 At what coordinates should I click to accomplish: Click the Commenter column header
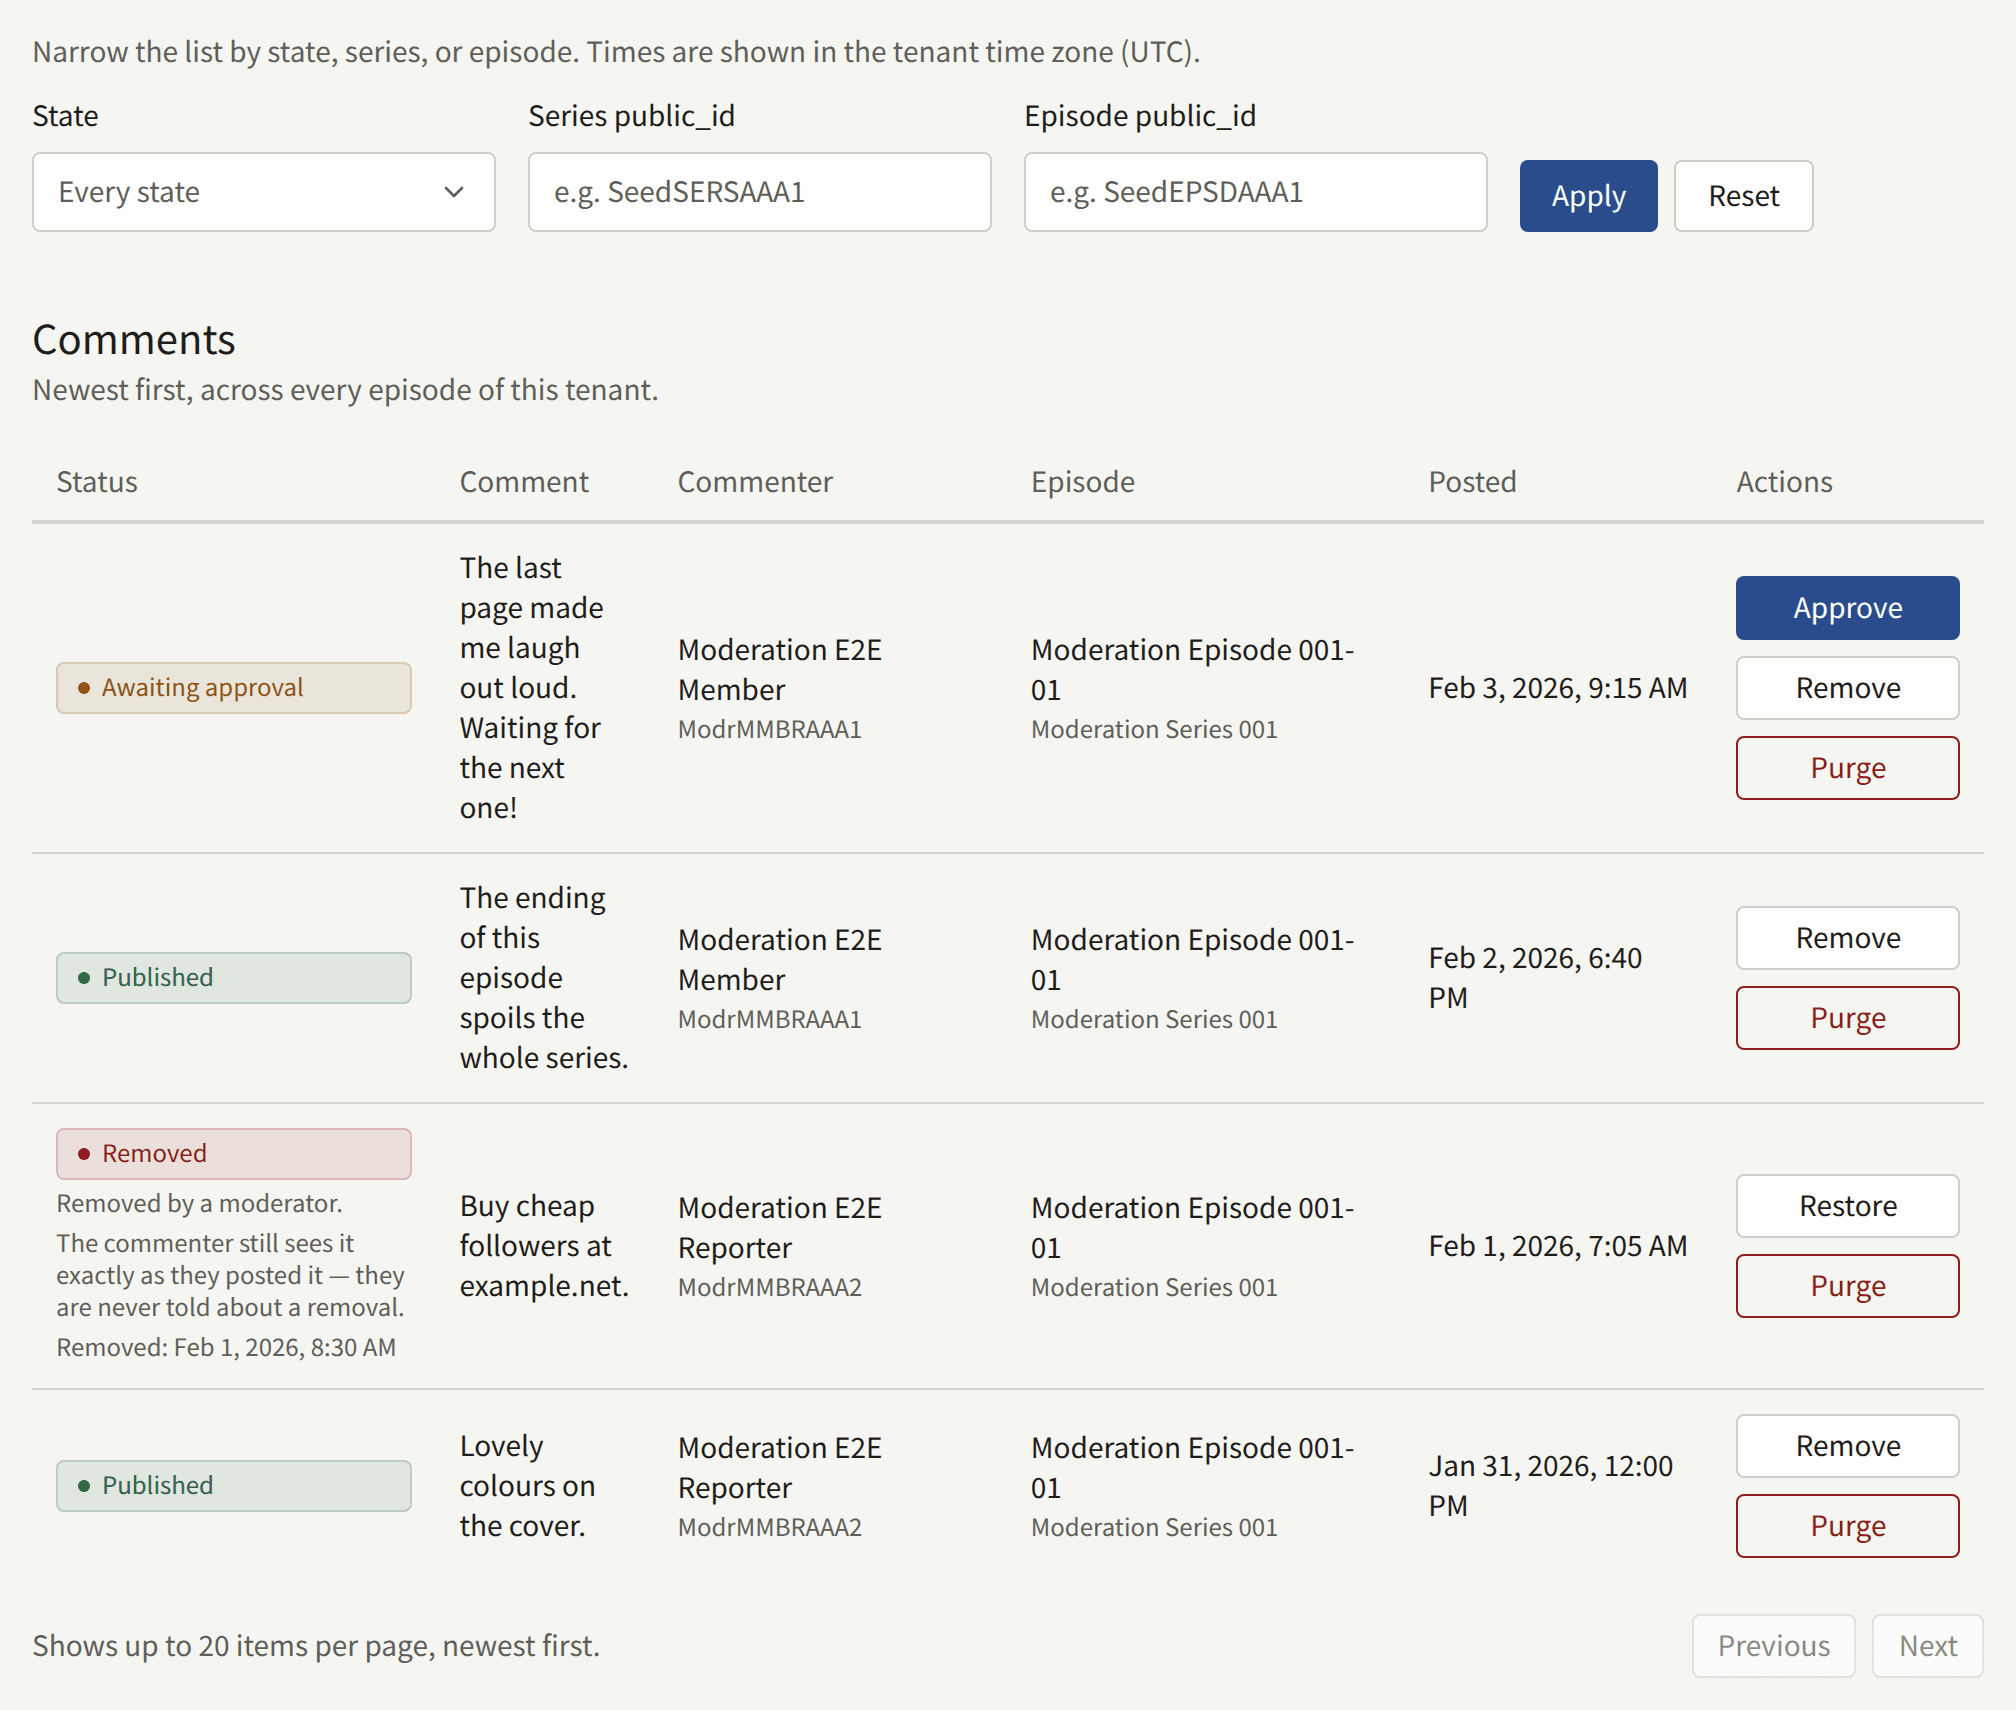coord(755,482)
